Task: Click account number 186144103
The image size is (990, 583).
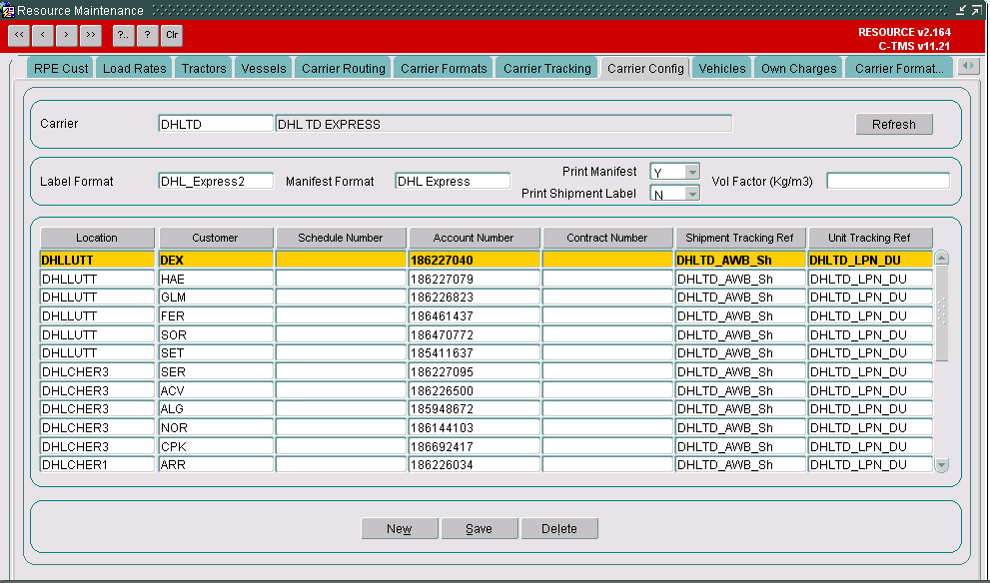Action: click(x=474, y=428)
